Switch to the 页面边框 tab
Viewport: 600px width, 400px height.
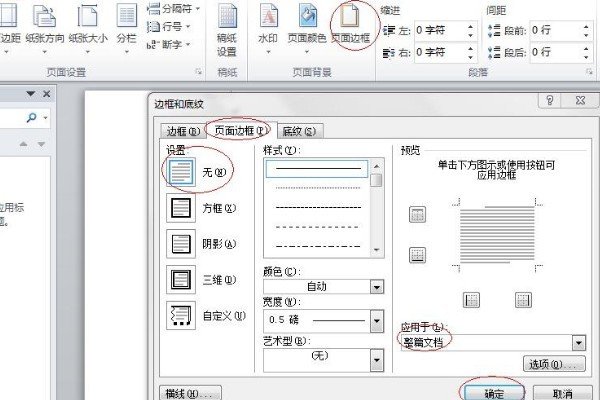(239, 131)
